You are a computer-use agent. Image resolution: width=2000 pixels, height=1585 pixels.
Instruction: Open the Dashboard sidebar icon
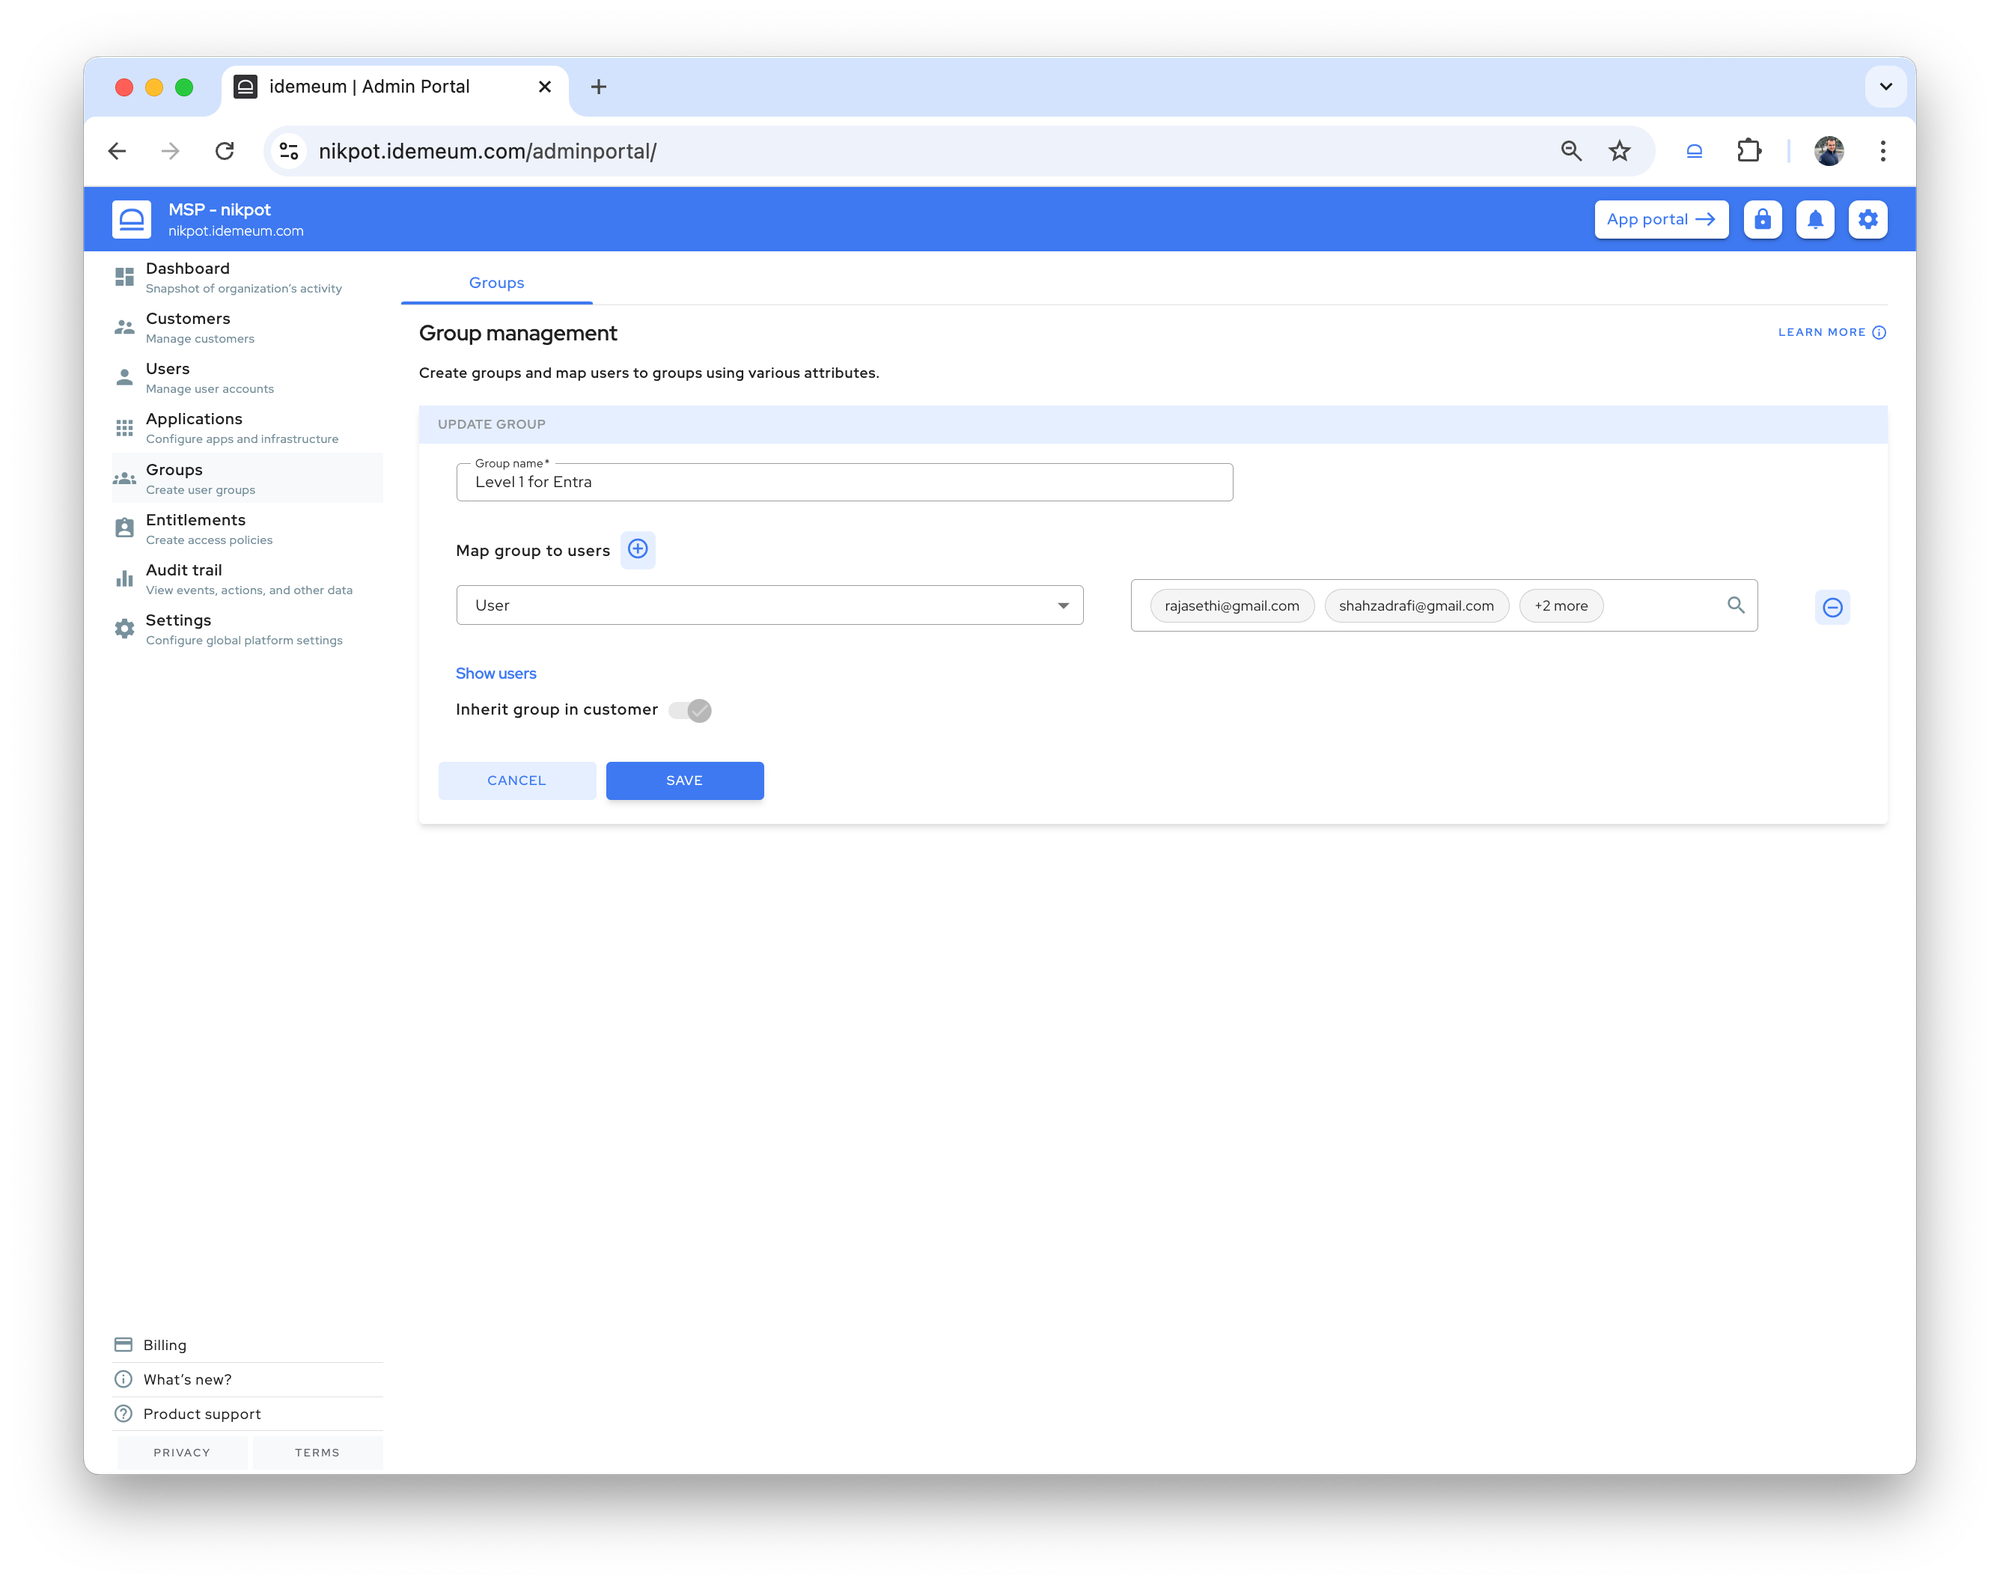pyautogui.click(x=124, y=277)
